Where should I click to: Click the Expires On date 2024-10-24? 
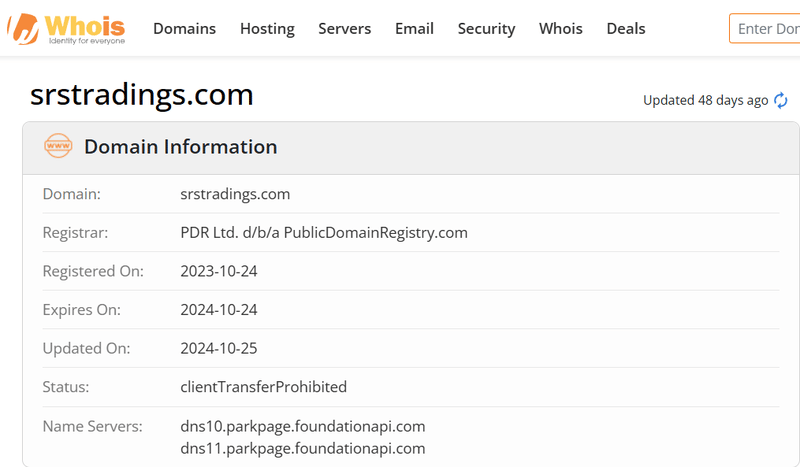(x=218, y=310)
